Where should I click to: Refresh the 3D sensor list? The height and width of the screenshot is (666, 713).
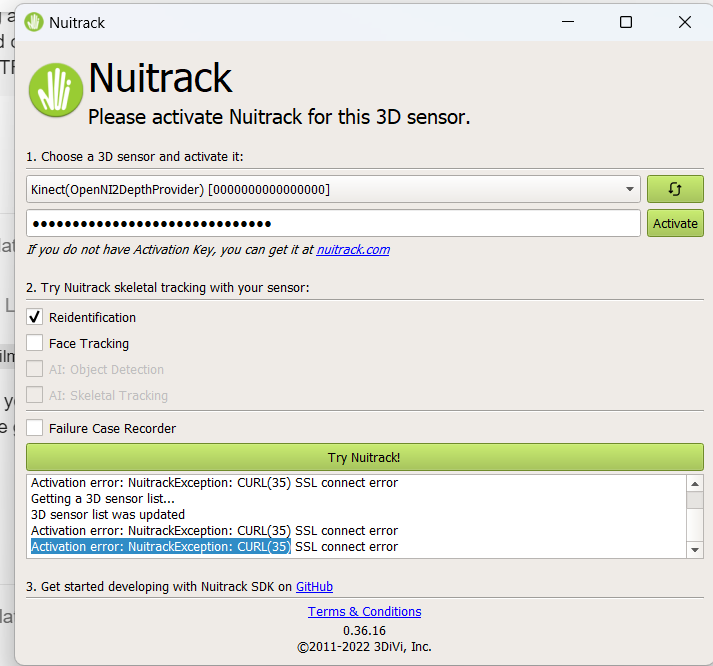pyautogui.click(x=675, y=189)
